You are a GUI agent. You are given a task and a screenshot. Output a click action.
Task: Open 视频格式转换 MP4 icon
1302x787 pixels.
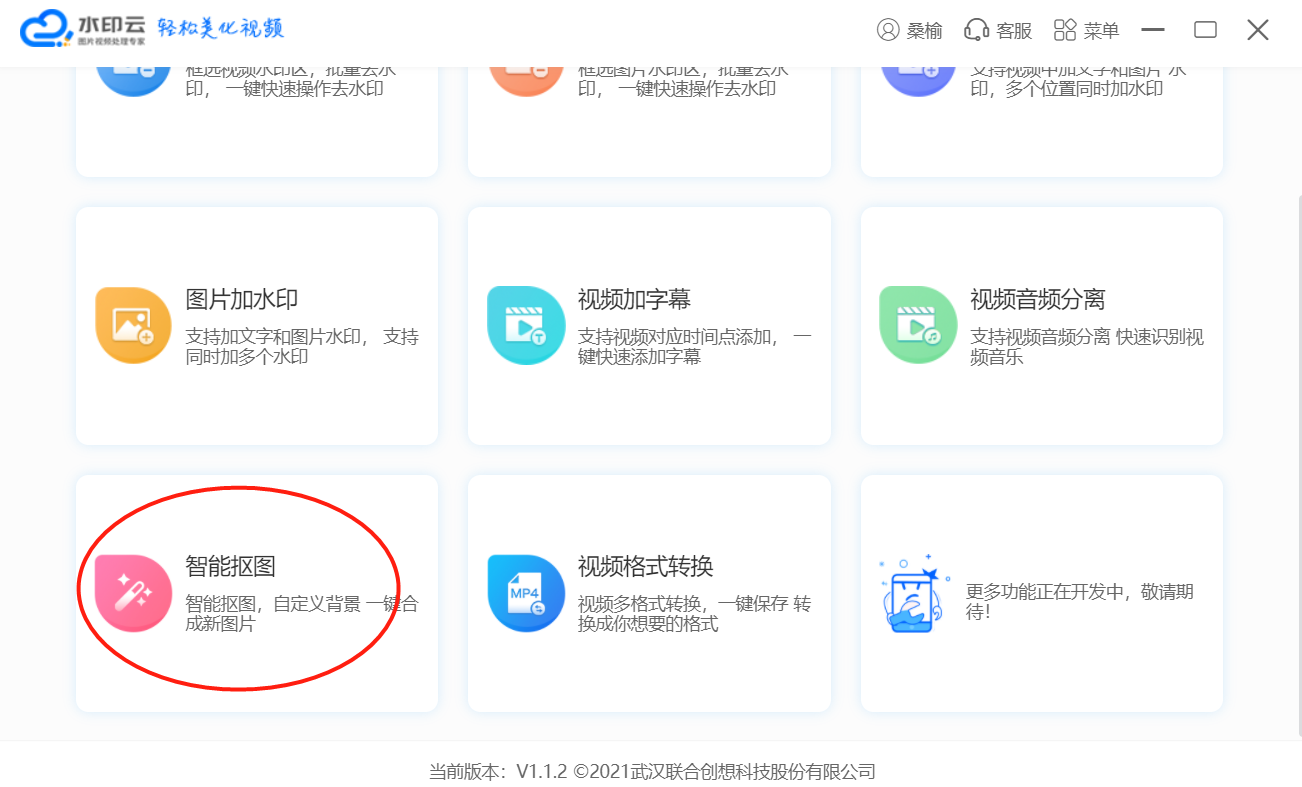coord(525,593)
